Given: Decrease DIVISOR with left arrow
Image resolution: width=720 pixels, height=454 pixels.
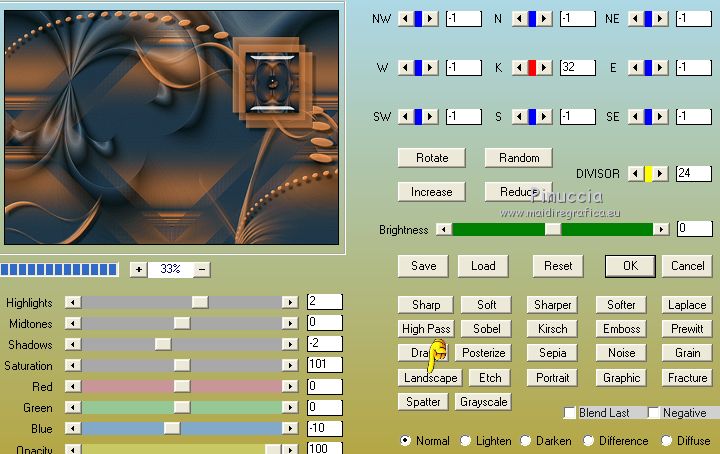Looking at the screenshot, I should coord(636,174).
